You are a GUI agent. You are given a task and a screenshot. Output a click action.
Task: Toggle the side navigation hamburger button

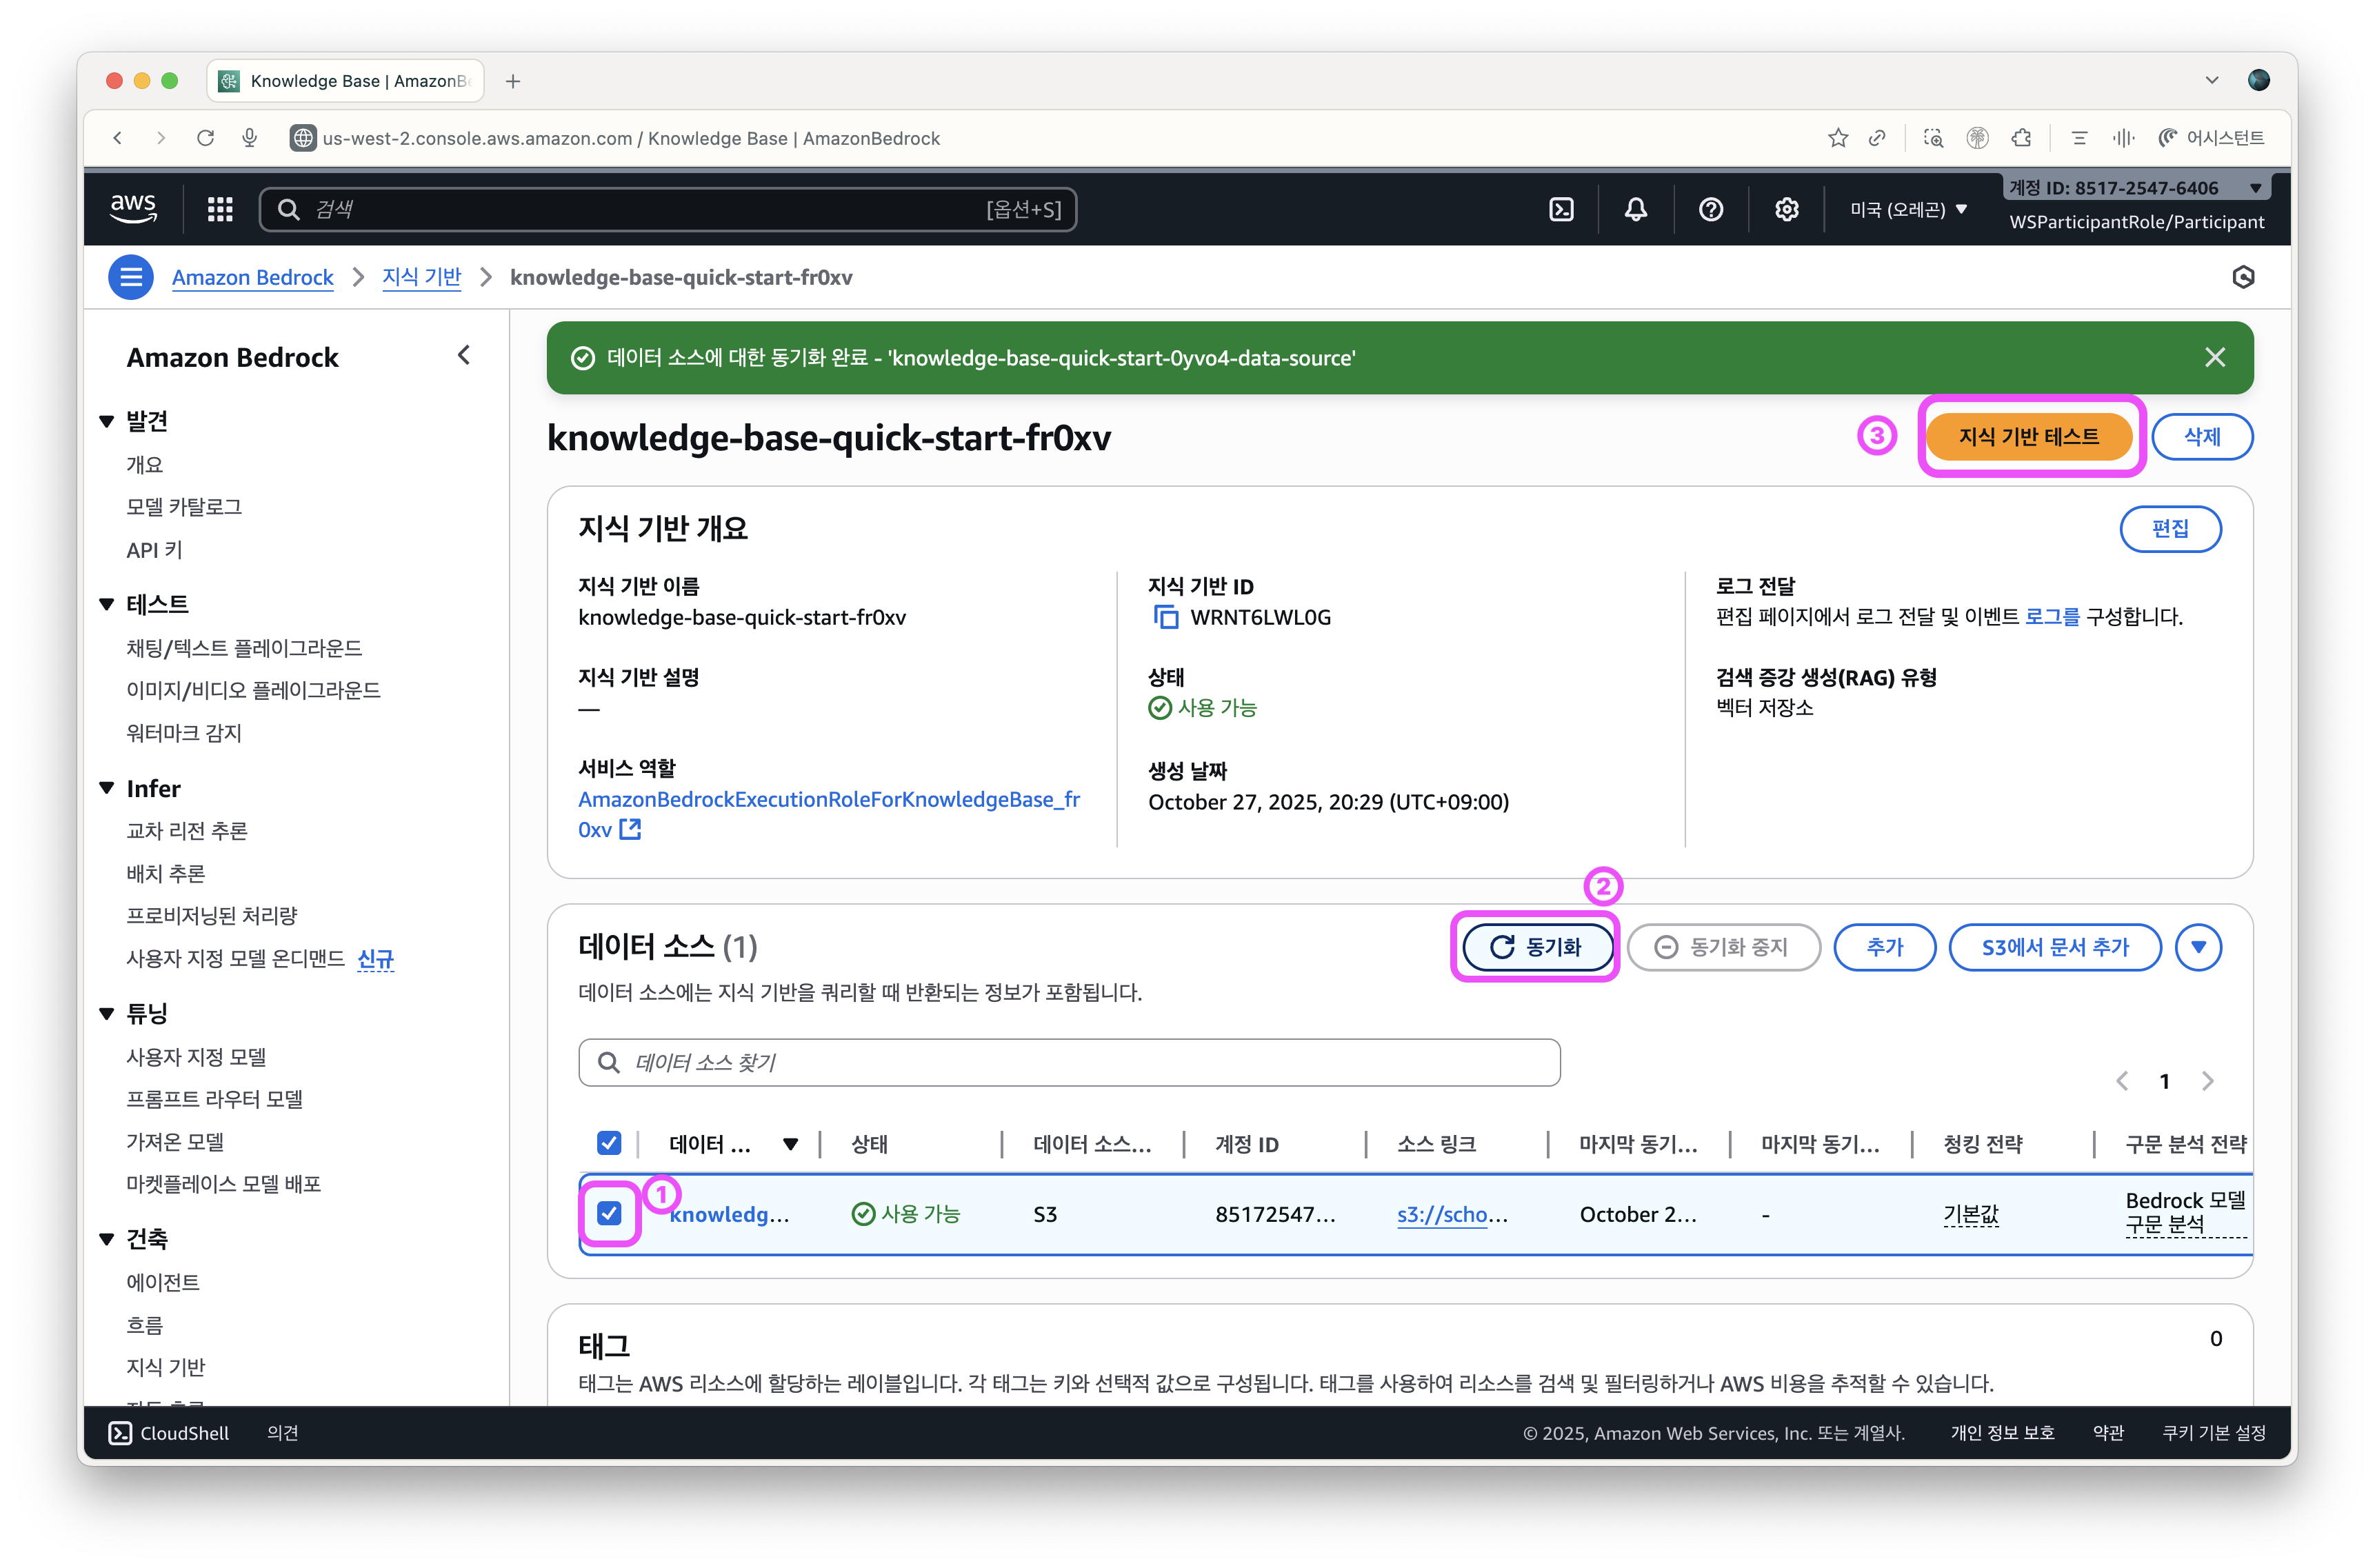click(x=131, y=277)
